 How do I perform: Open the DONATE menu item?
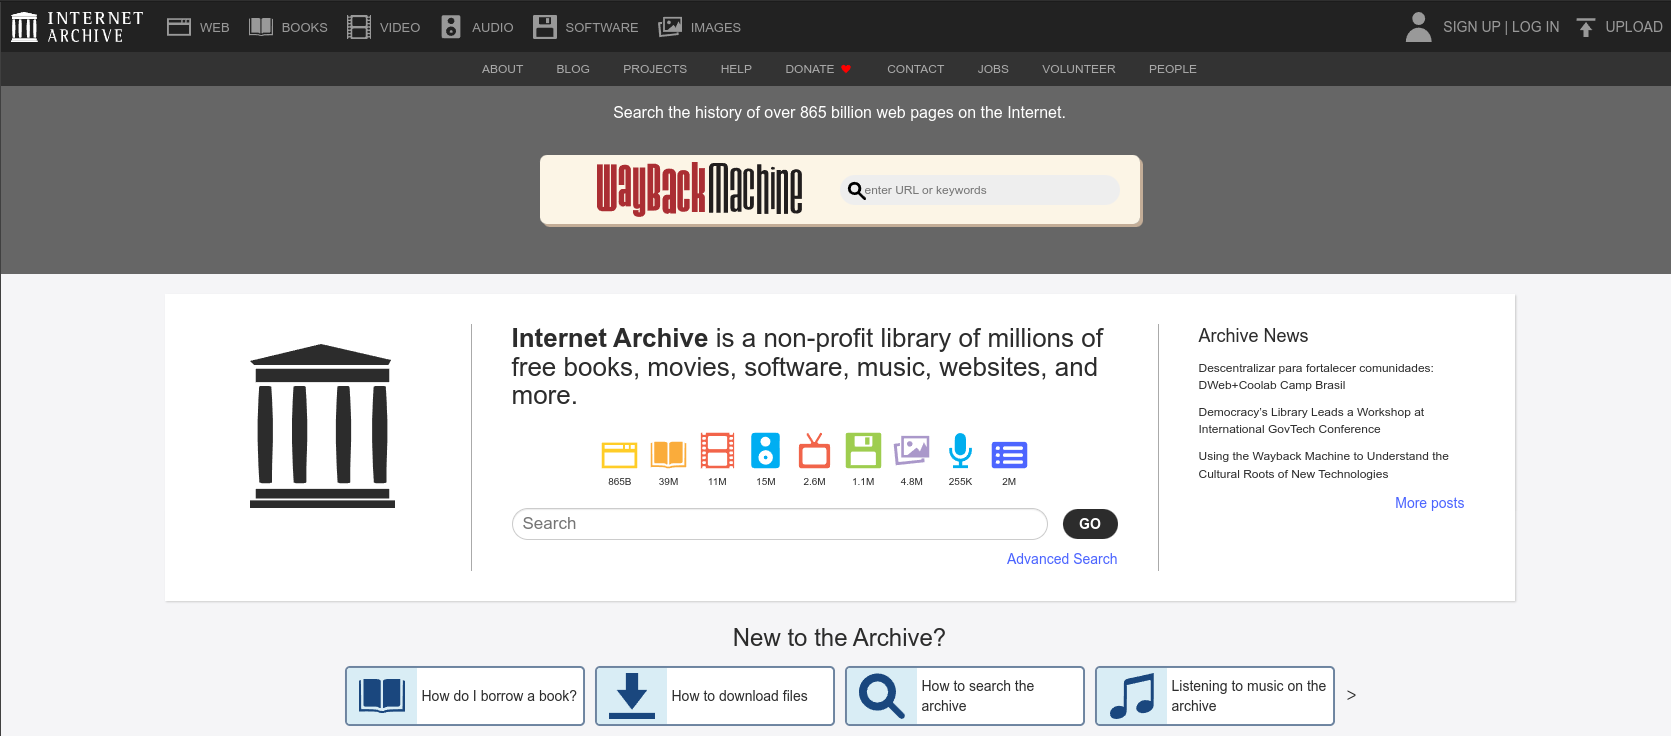(x=818, y=69)
